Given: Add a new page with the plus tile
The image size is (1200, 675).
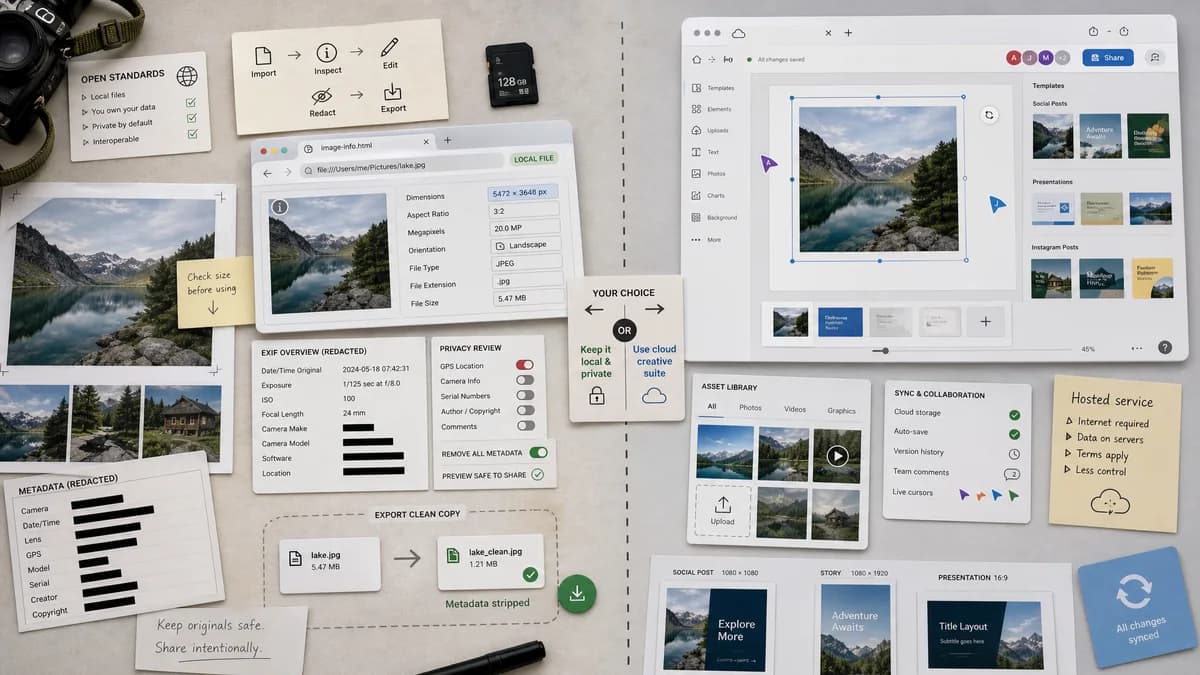Looking at the screenshot, I should [x=985, y=322].
